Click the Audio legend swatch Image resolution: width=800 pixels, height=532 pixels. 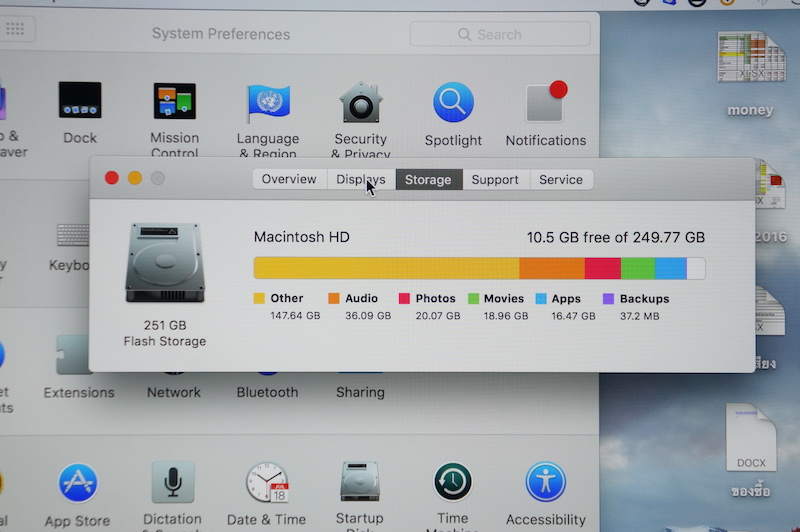pos(334,298)
